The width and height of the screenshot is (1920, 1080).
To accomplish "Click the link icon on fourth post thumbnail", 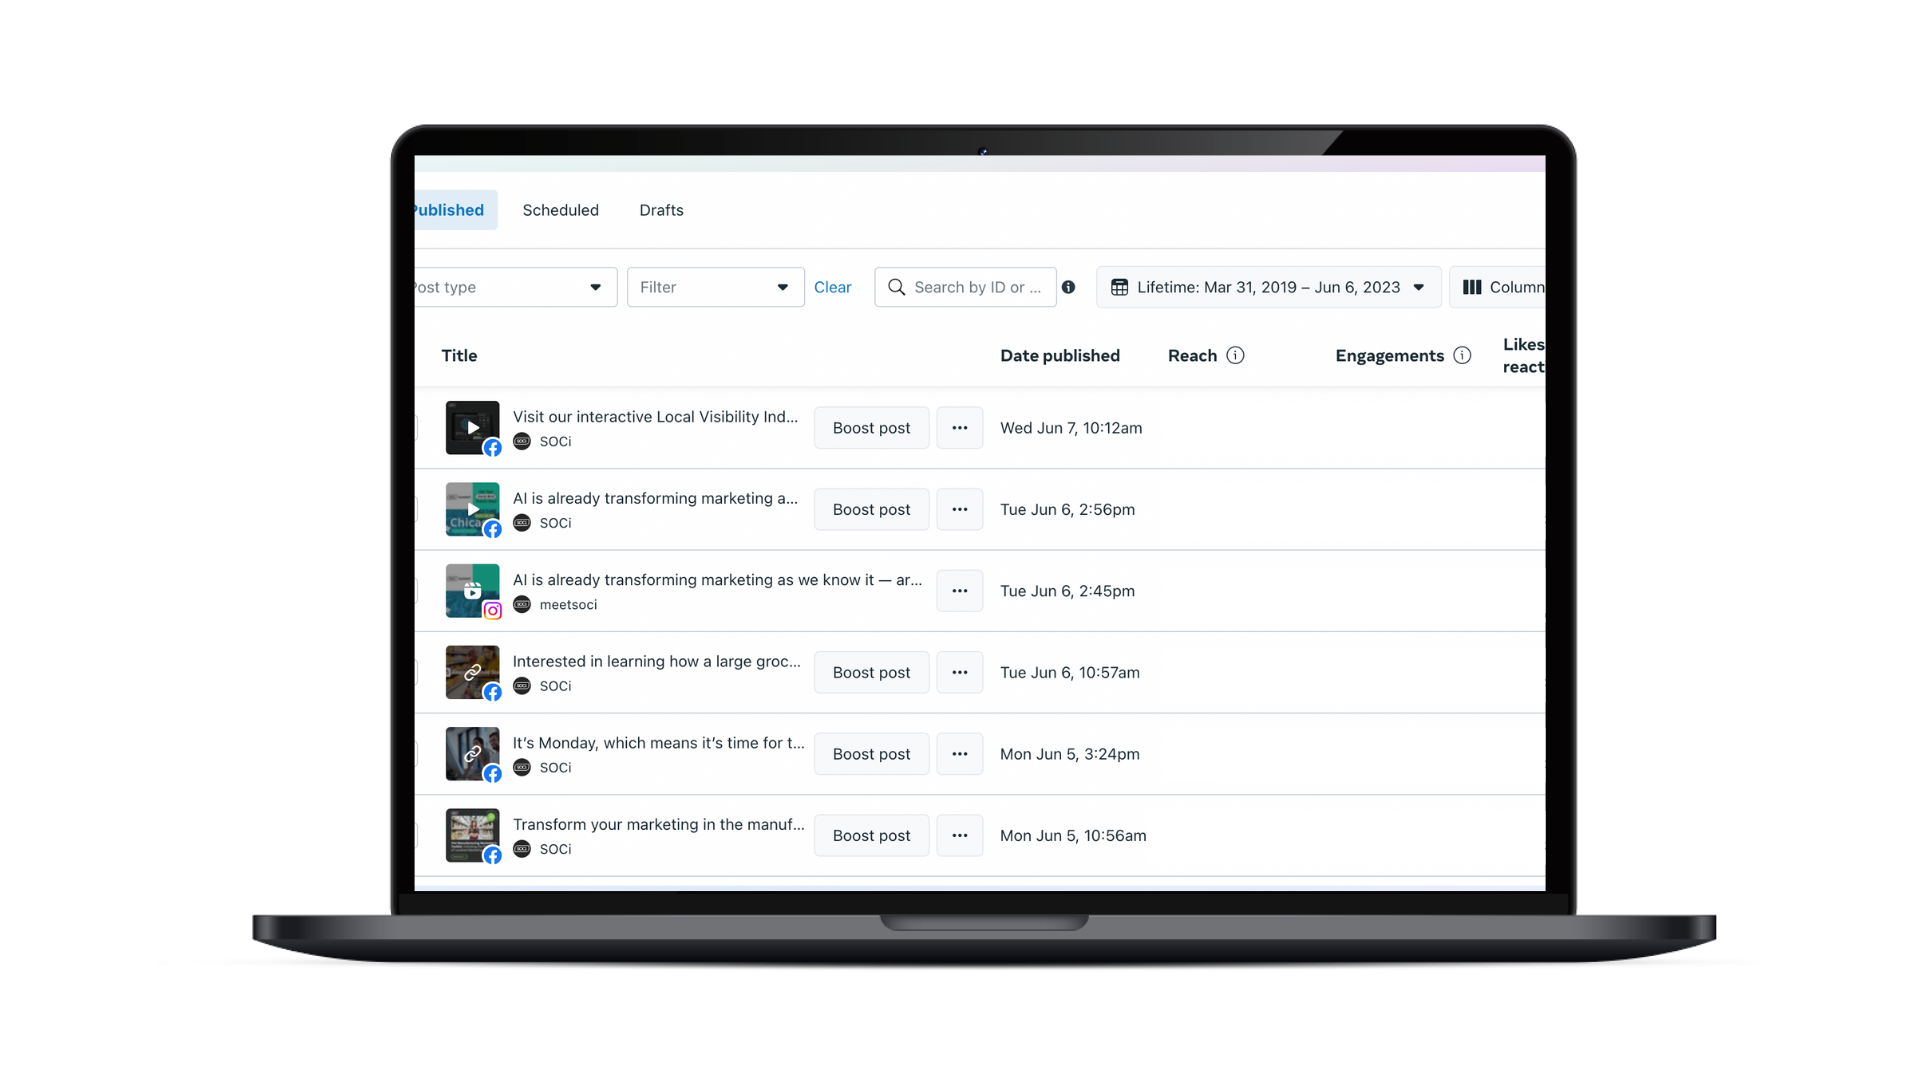I will [472, 671].
